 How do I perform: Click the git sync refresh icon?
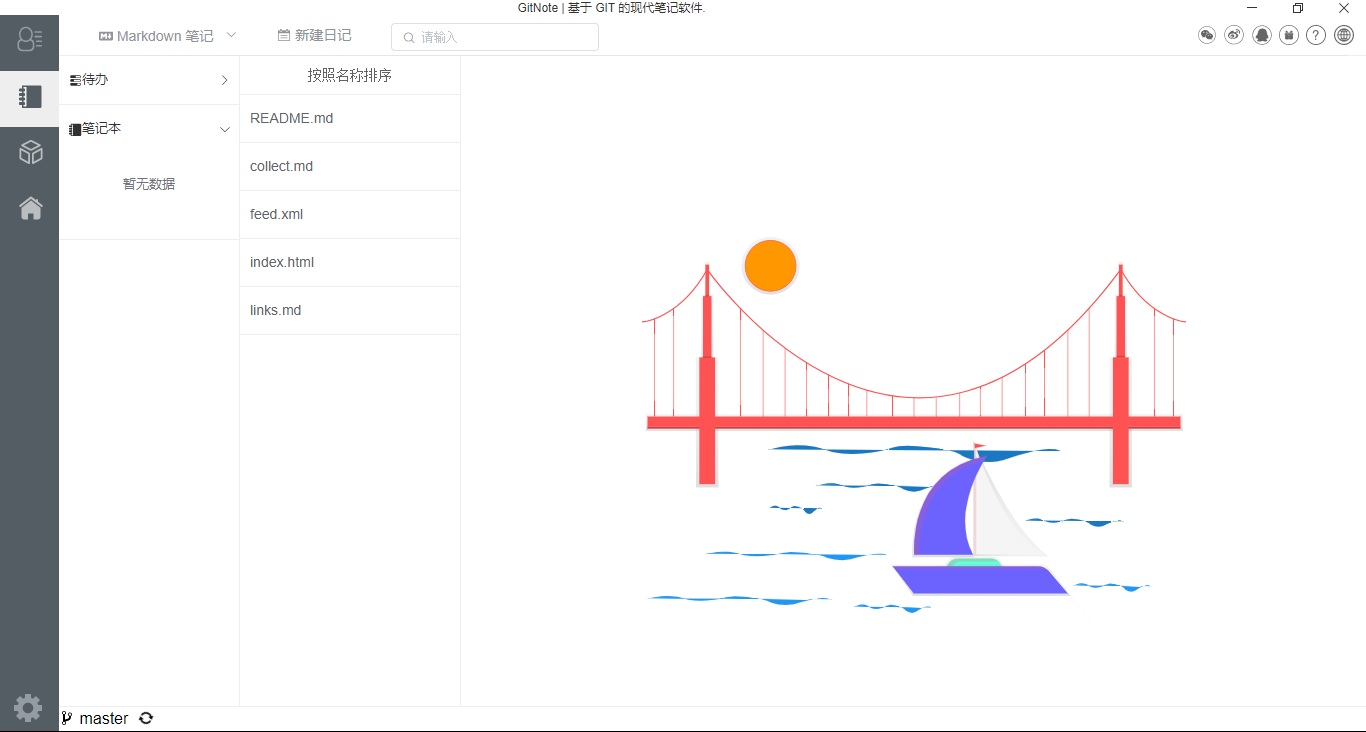146,718
